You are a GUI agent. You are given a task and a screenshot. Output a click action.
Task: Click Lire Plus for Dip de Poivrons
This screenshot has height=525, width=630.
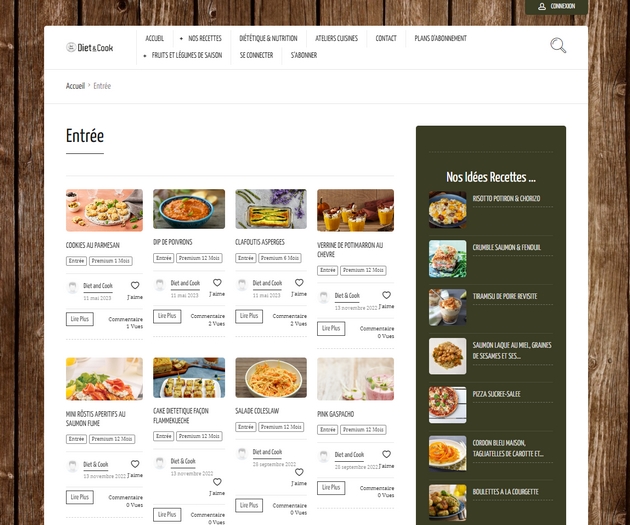(x=167, y=316)
